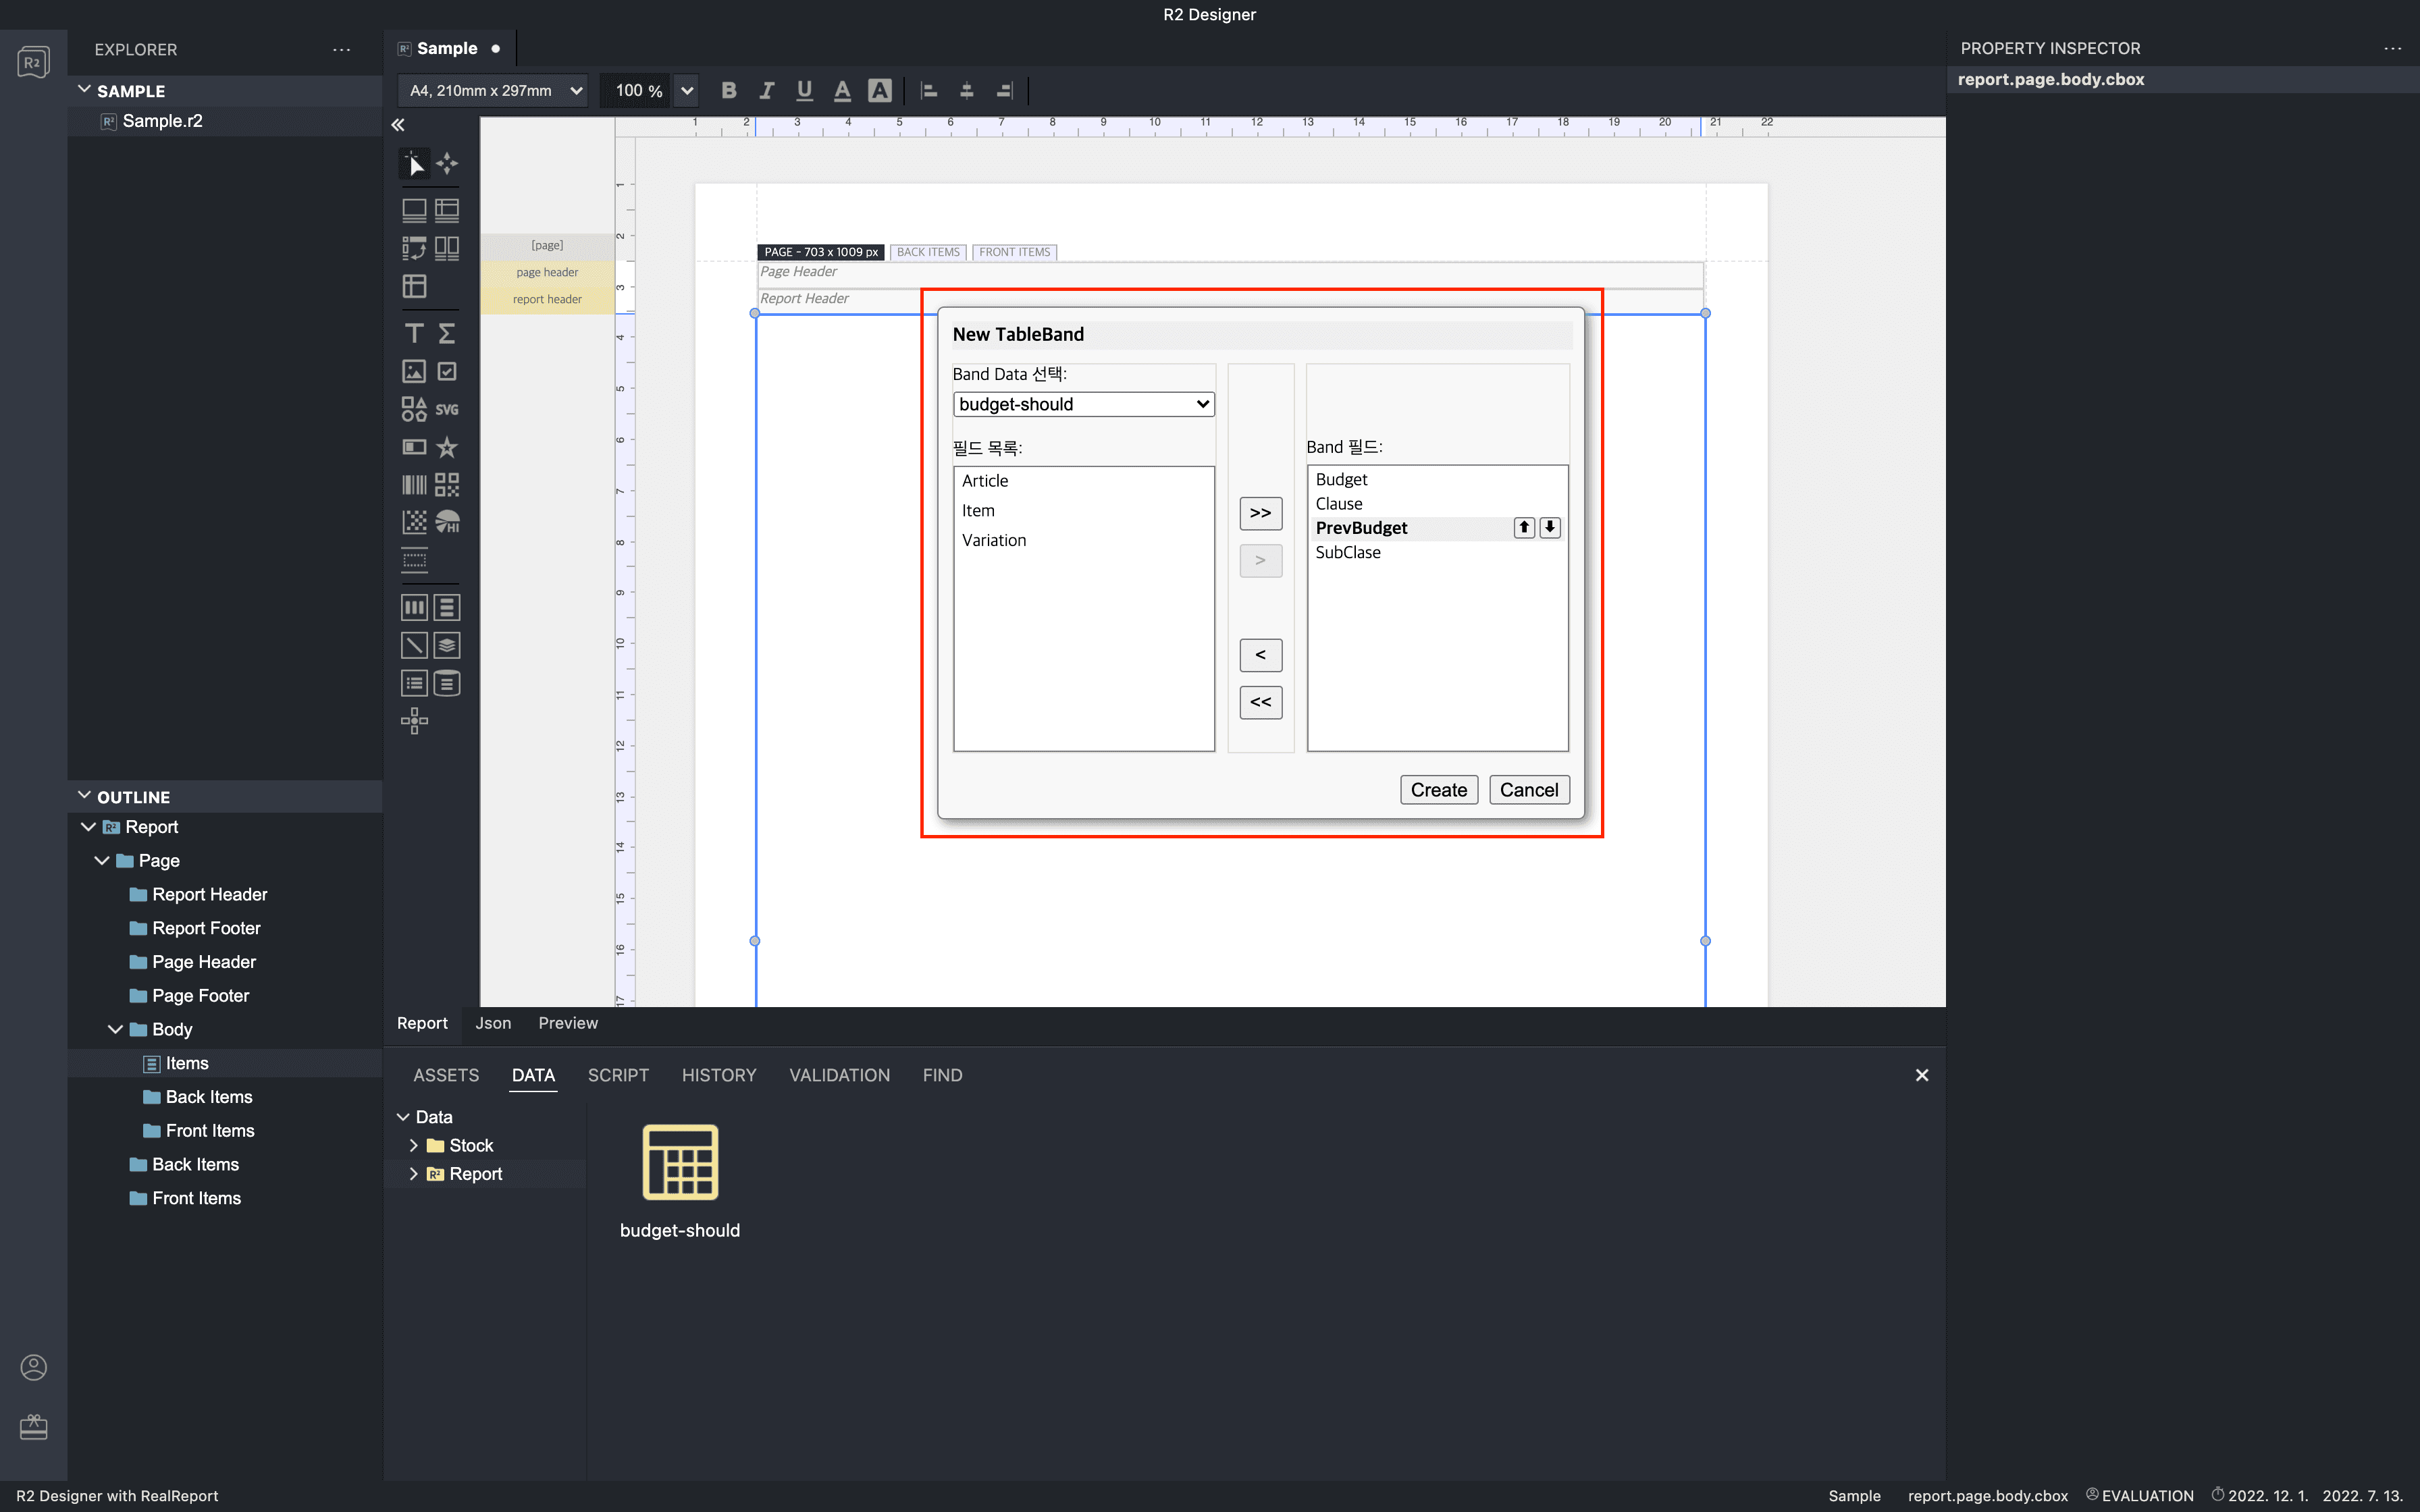Open the VALIDATION panel tab
Screen dimensions: 2420x1512
click(x=839, y=1075)
